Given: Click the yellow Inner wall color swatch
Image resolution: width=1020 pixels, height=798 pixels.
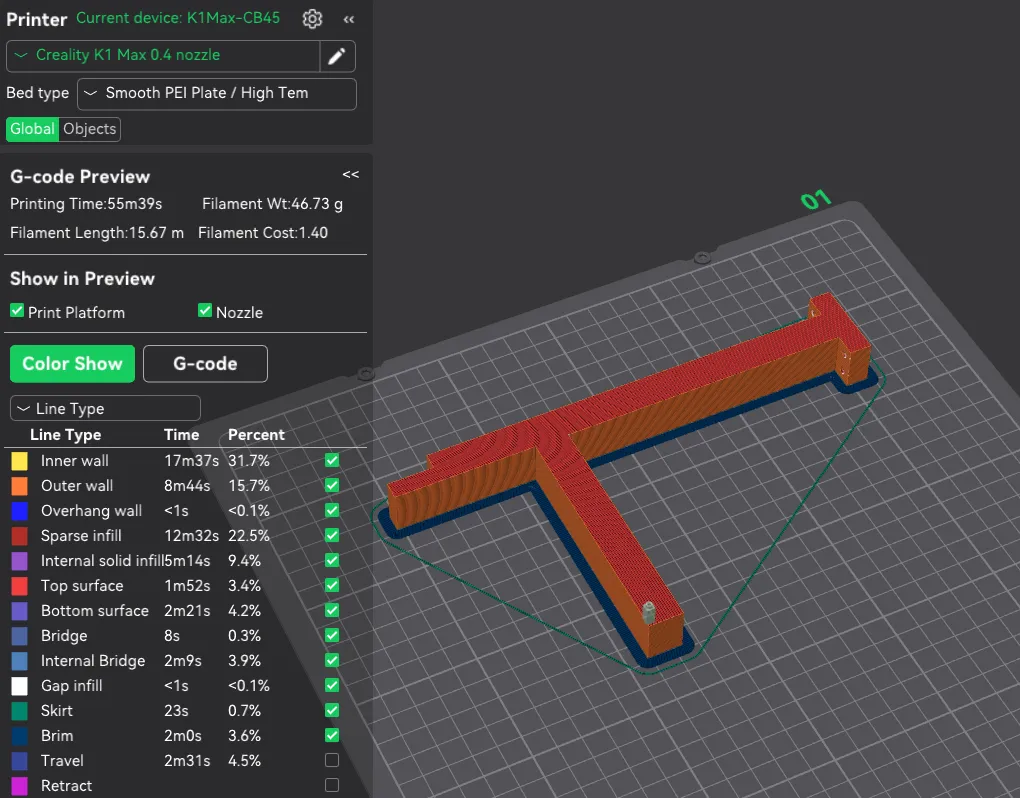Looking at the screenshot, I should (x=20, y=461).
